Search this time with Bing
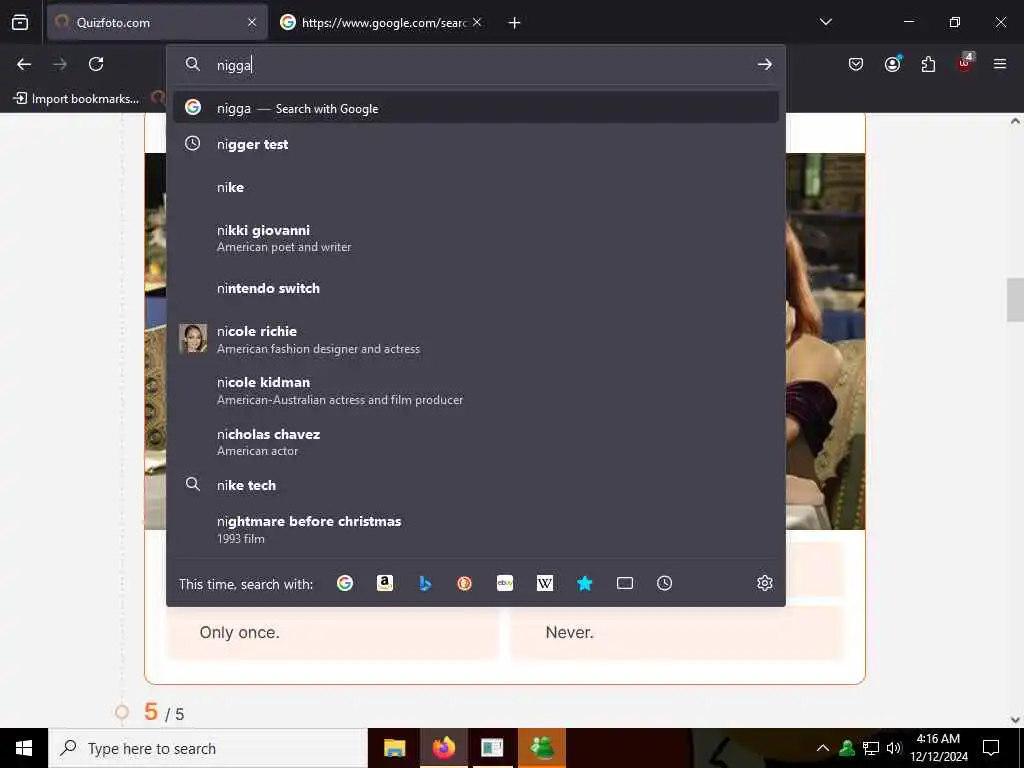Image resolution: width=1024 pixels, height=768 pixels. coord(425,583)
